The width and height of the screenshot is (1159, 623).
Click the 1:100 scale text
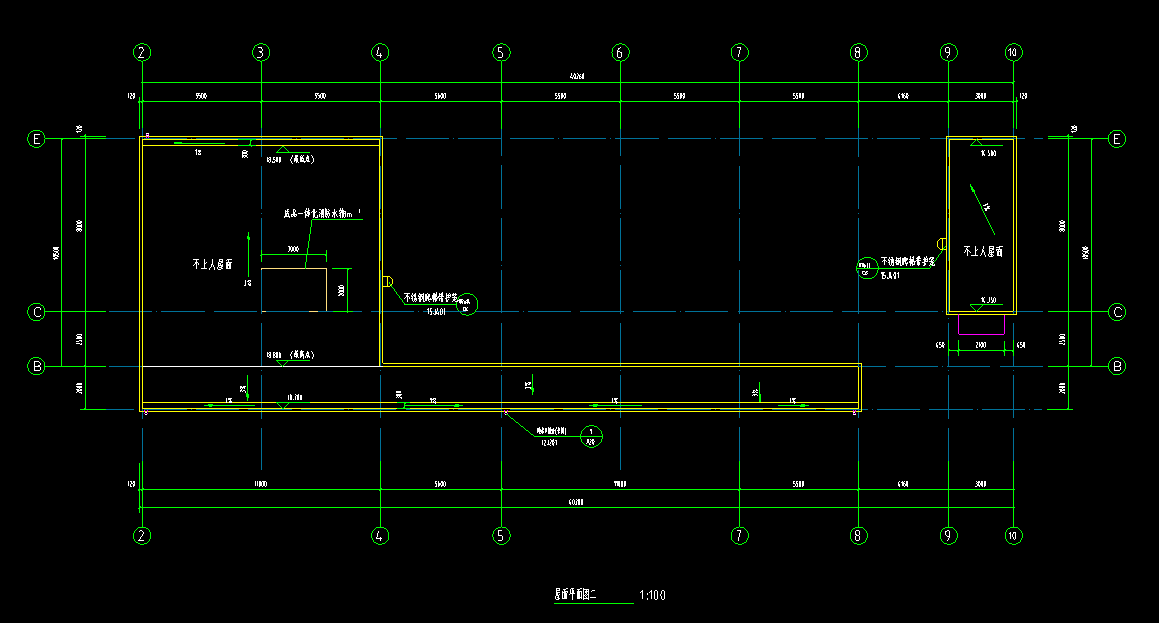[x=652, y=596]
